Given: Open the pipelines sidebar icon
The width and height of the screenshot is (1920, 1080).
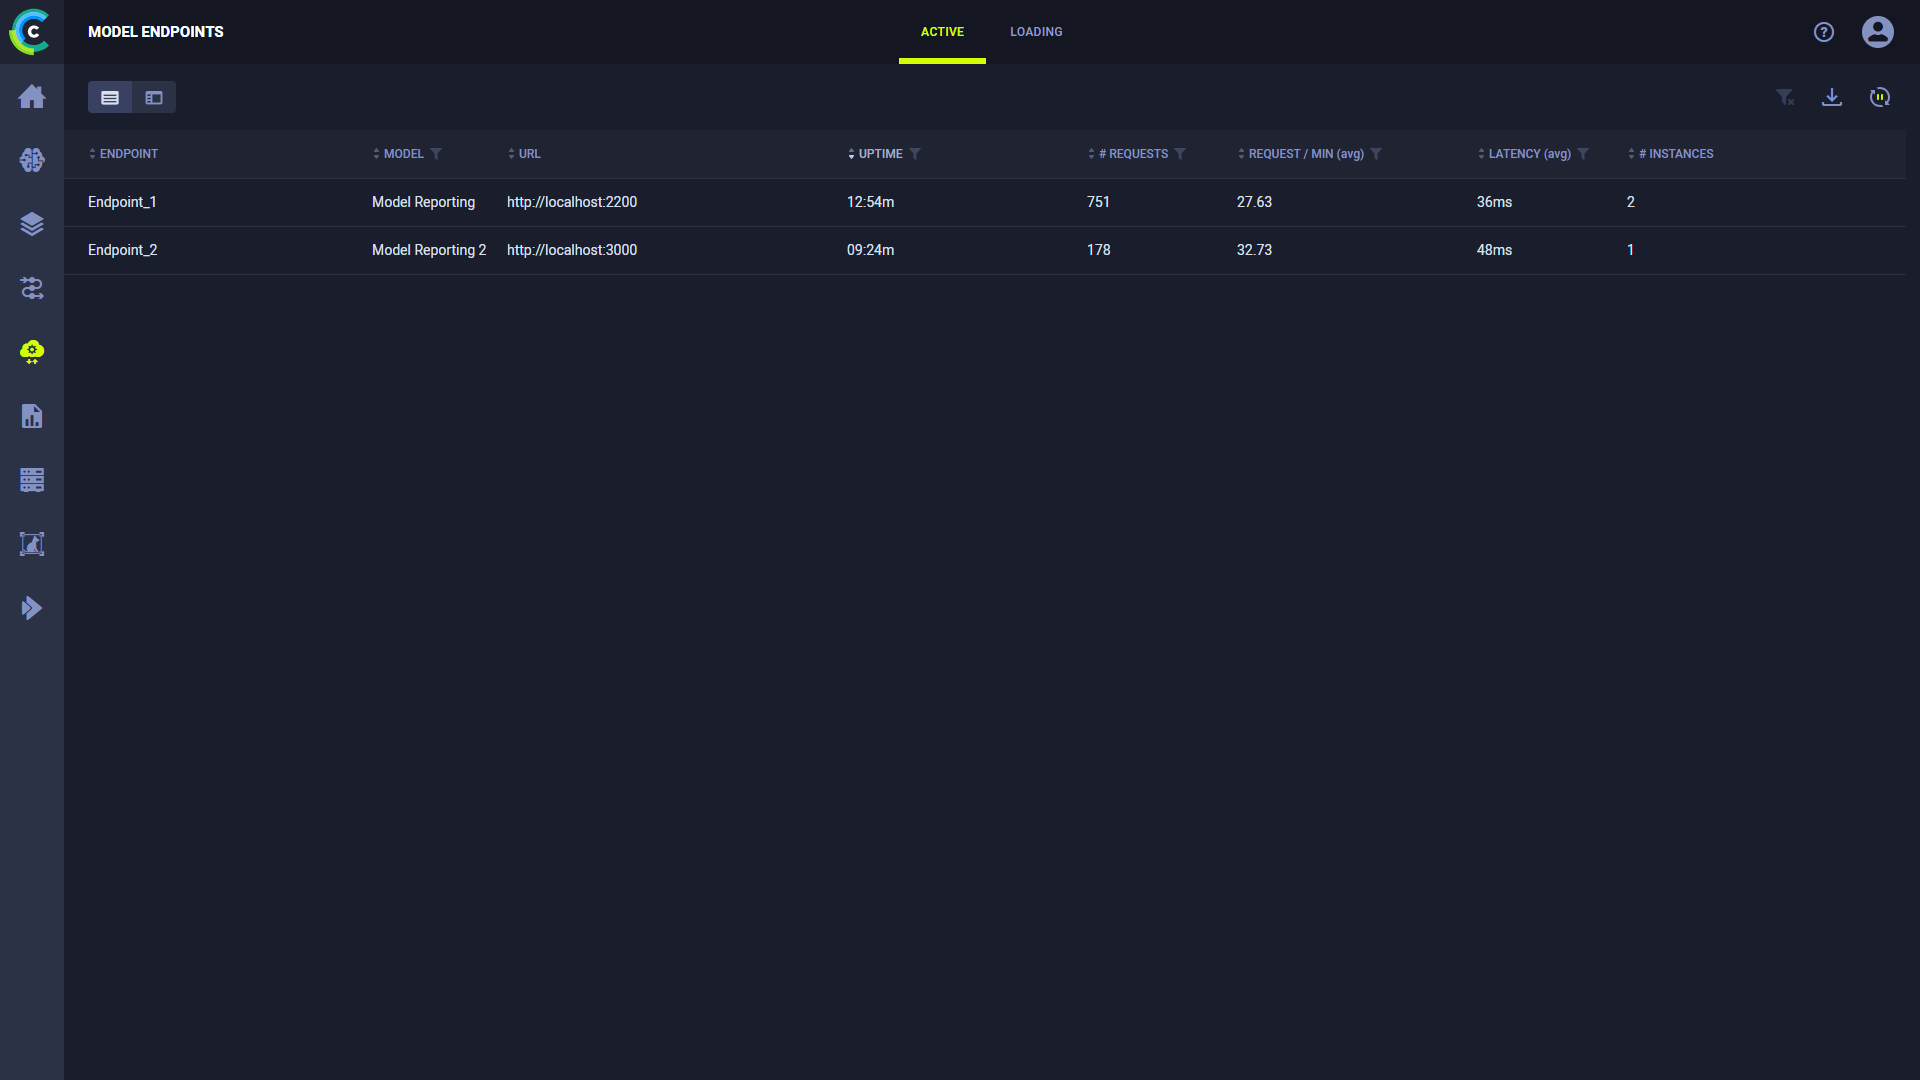Looking at the screenshot, I should tap(32, 288).
